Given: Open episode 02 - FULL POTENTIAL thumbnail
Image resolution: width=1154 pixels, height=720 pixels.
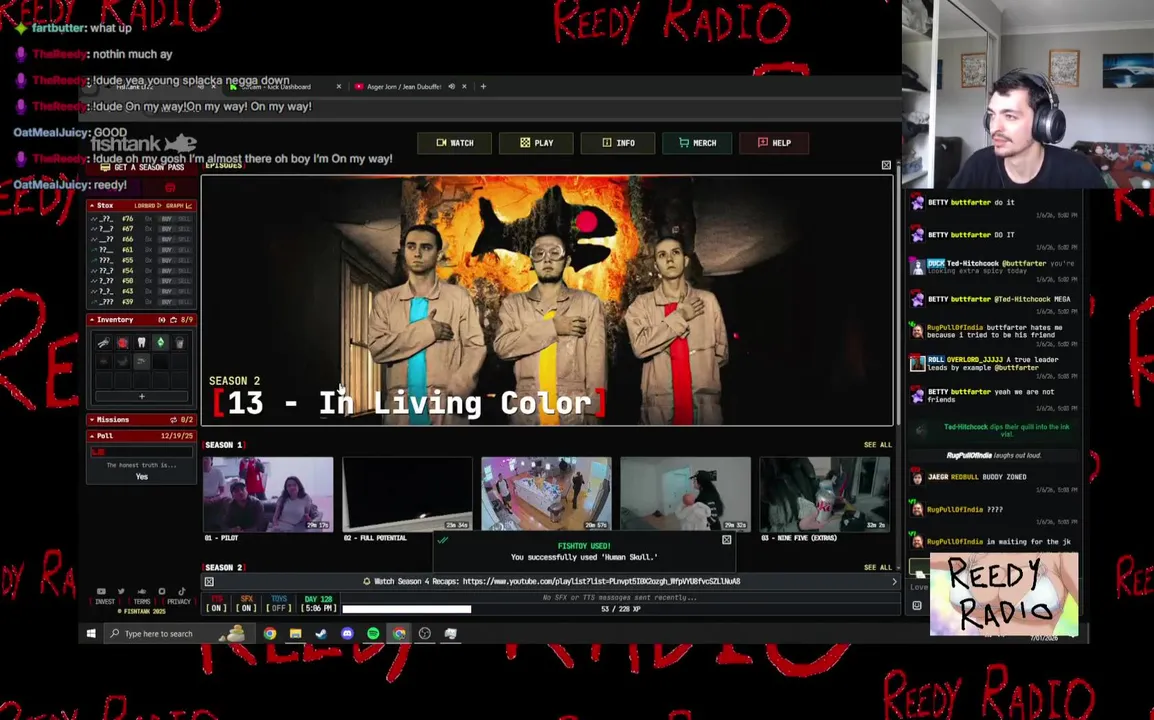Looking at the screenshot, I should 407,494.
